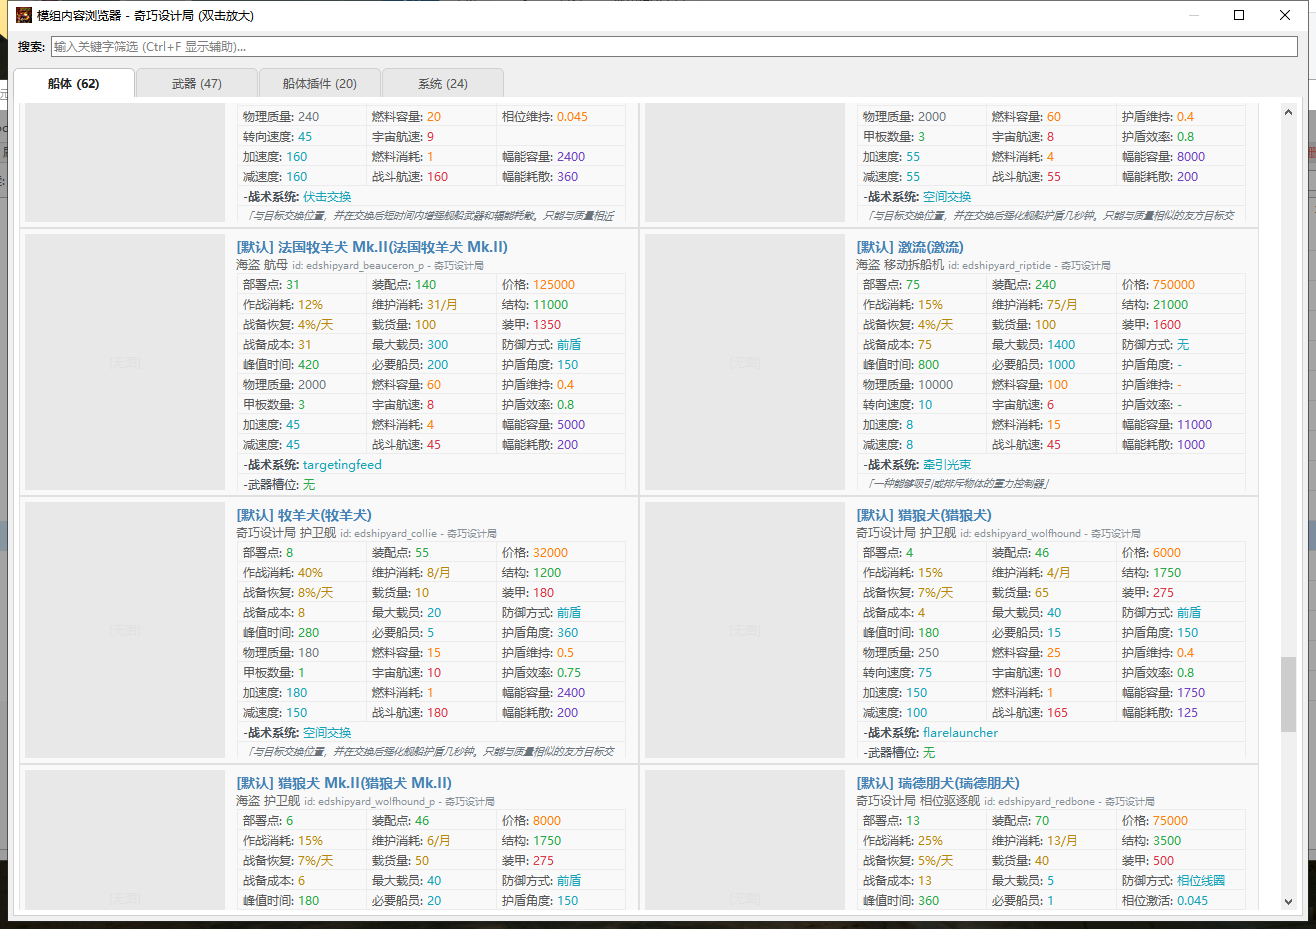The image size is (1316, 929).
Task: Click the search keyword filter field
Action: tap(674, 46)
